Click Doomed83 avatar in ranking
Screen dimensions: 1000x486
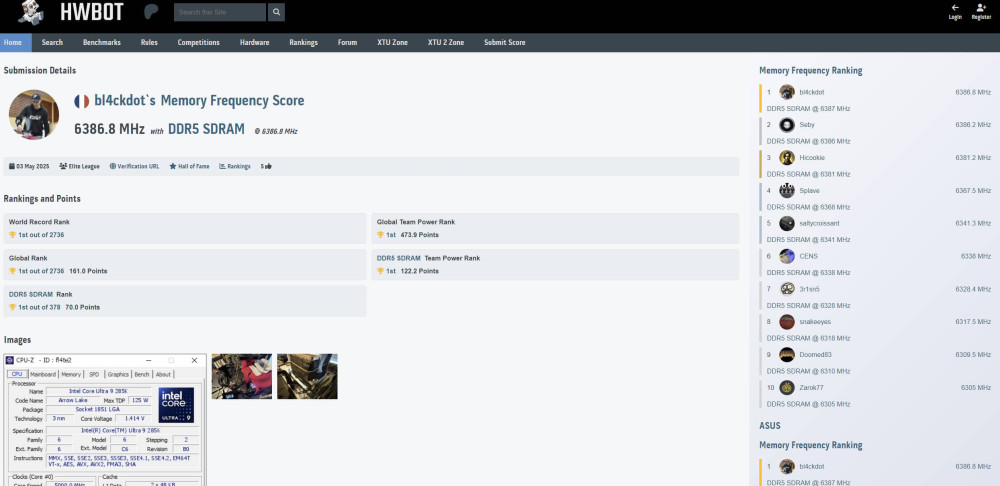(786, 355)
